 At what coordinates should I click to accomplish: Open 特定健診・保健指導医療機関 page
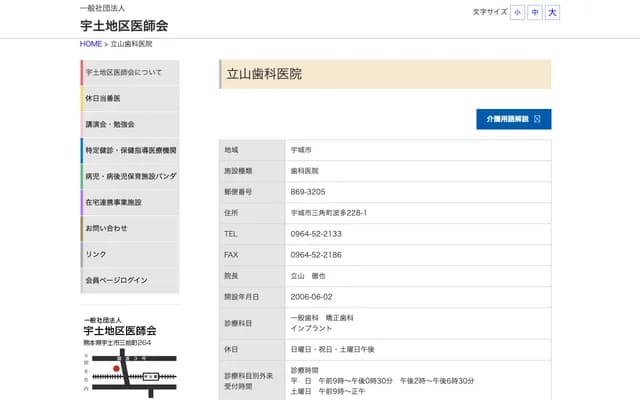pyautogui.click(x=130, y=151)
